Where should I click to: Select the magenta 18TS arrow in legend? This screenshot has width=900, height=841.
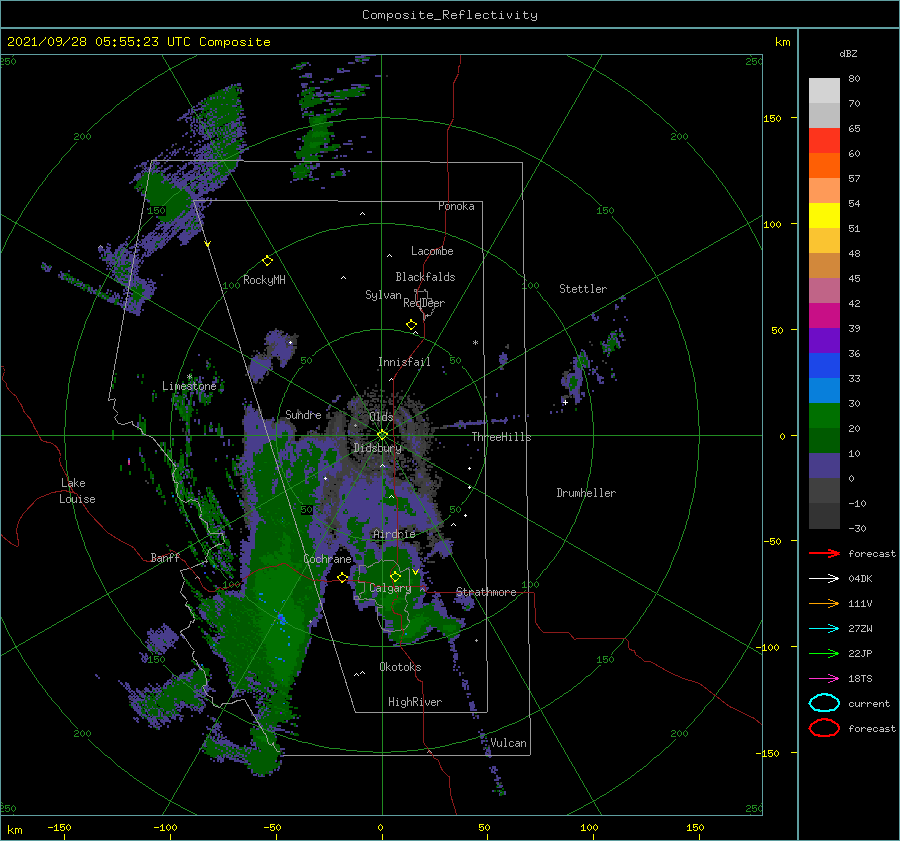tap(824, 679)
